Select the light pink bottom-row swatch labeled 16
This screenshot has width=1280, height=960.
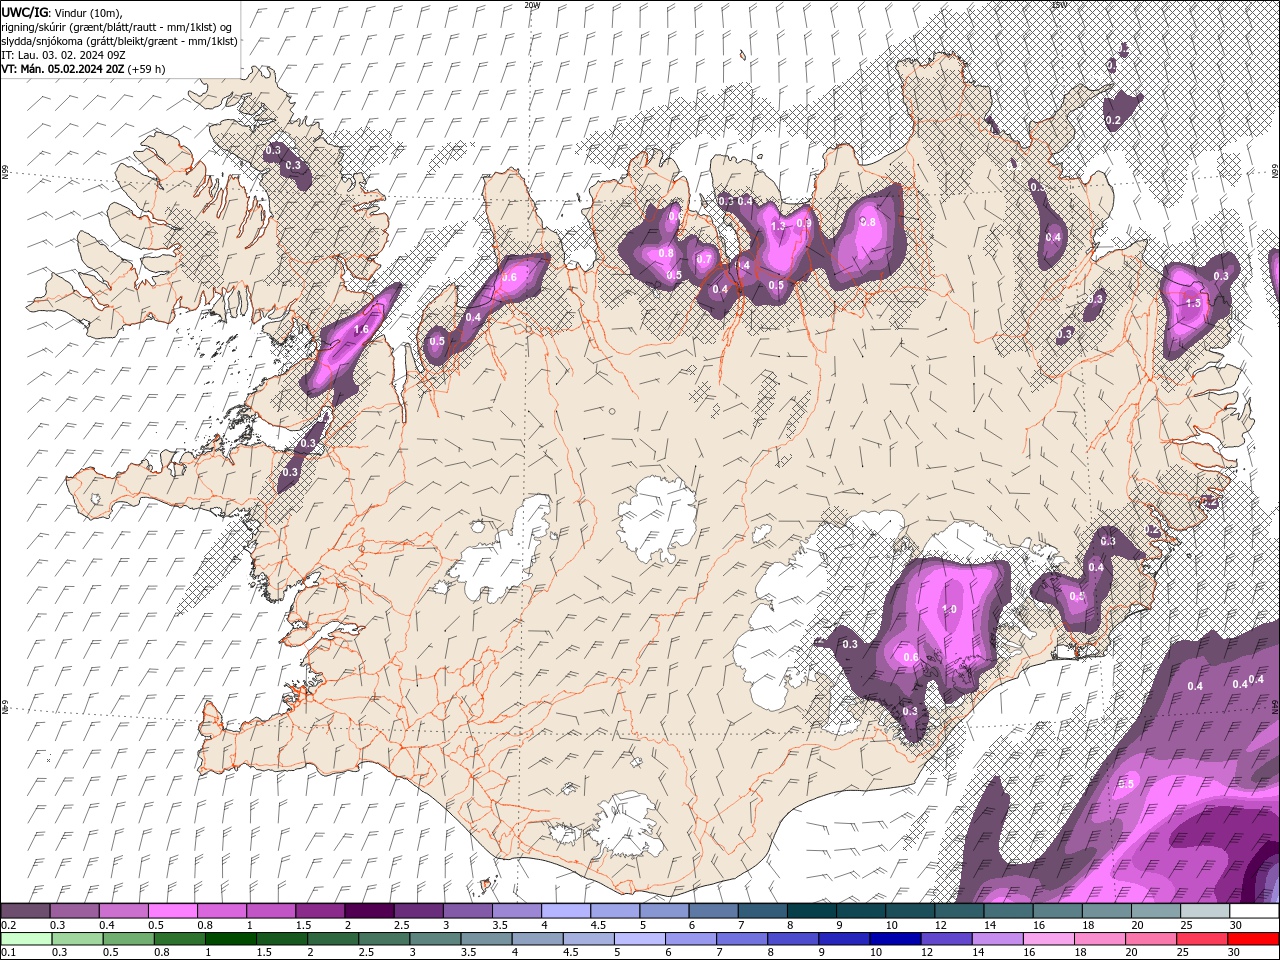pos(1049,939)
